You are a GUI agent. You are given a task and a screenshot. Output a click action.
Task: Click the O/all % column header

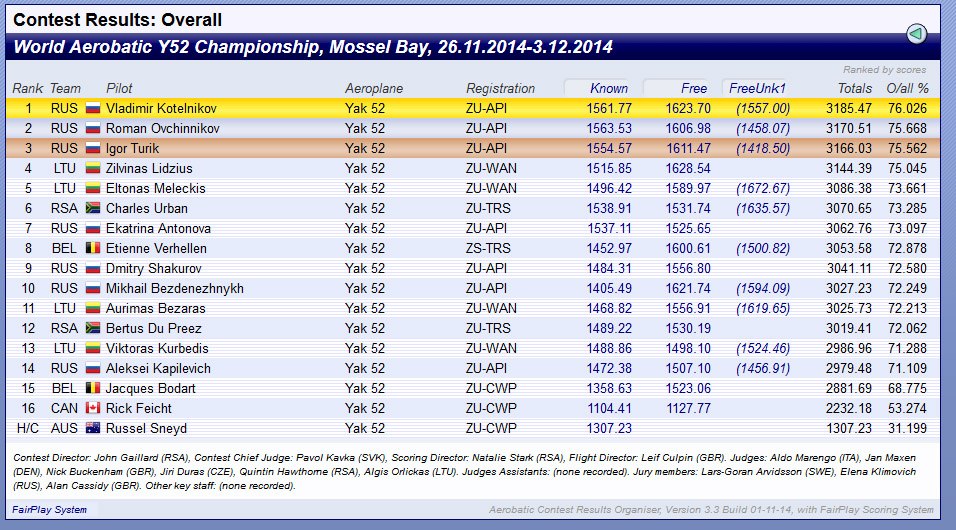tap(907, 88)
